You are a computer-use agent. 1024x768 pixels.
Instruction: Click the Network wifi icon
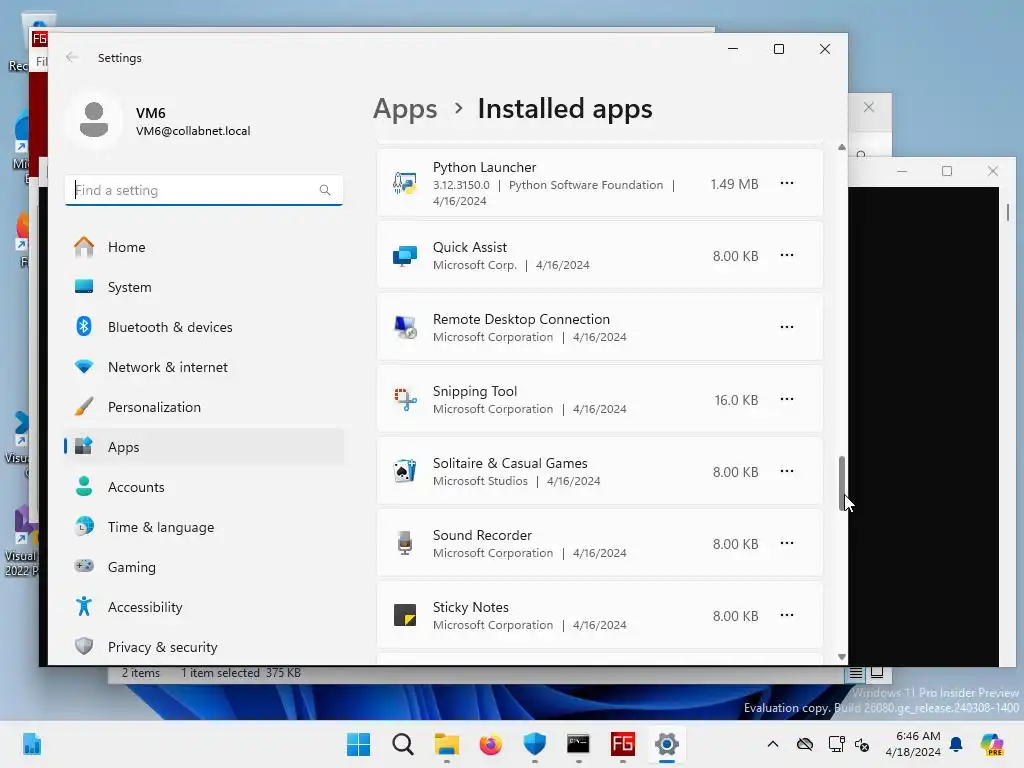tap(84, 366)
